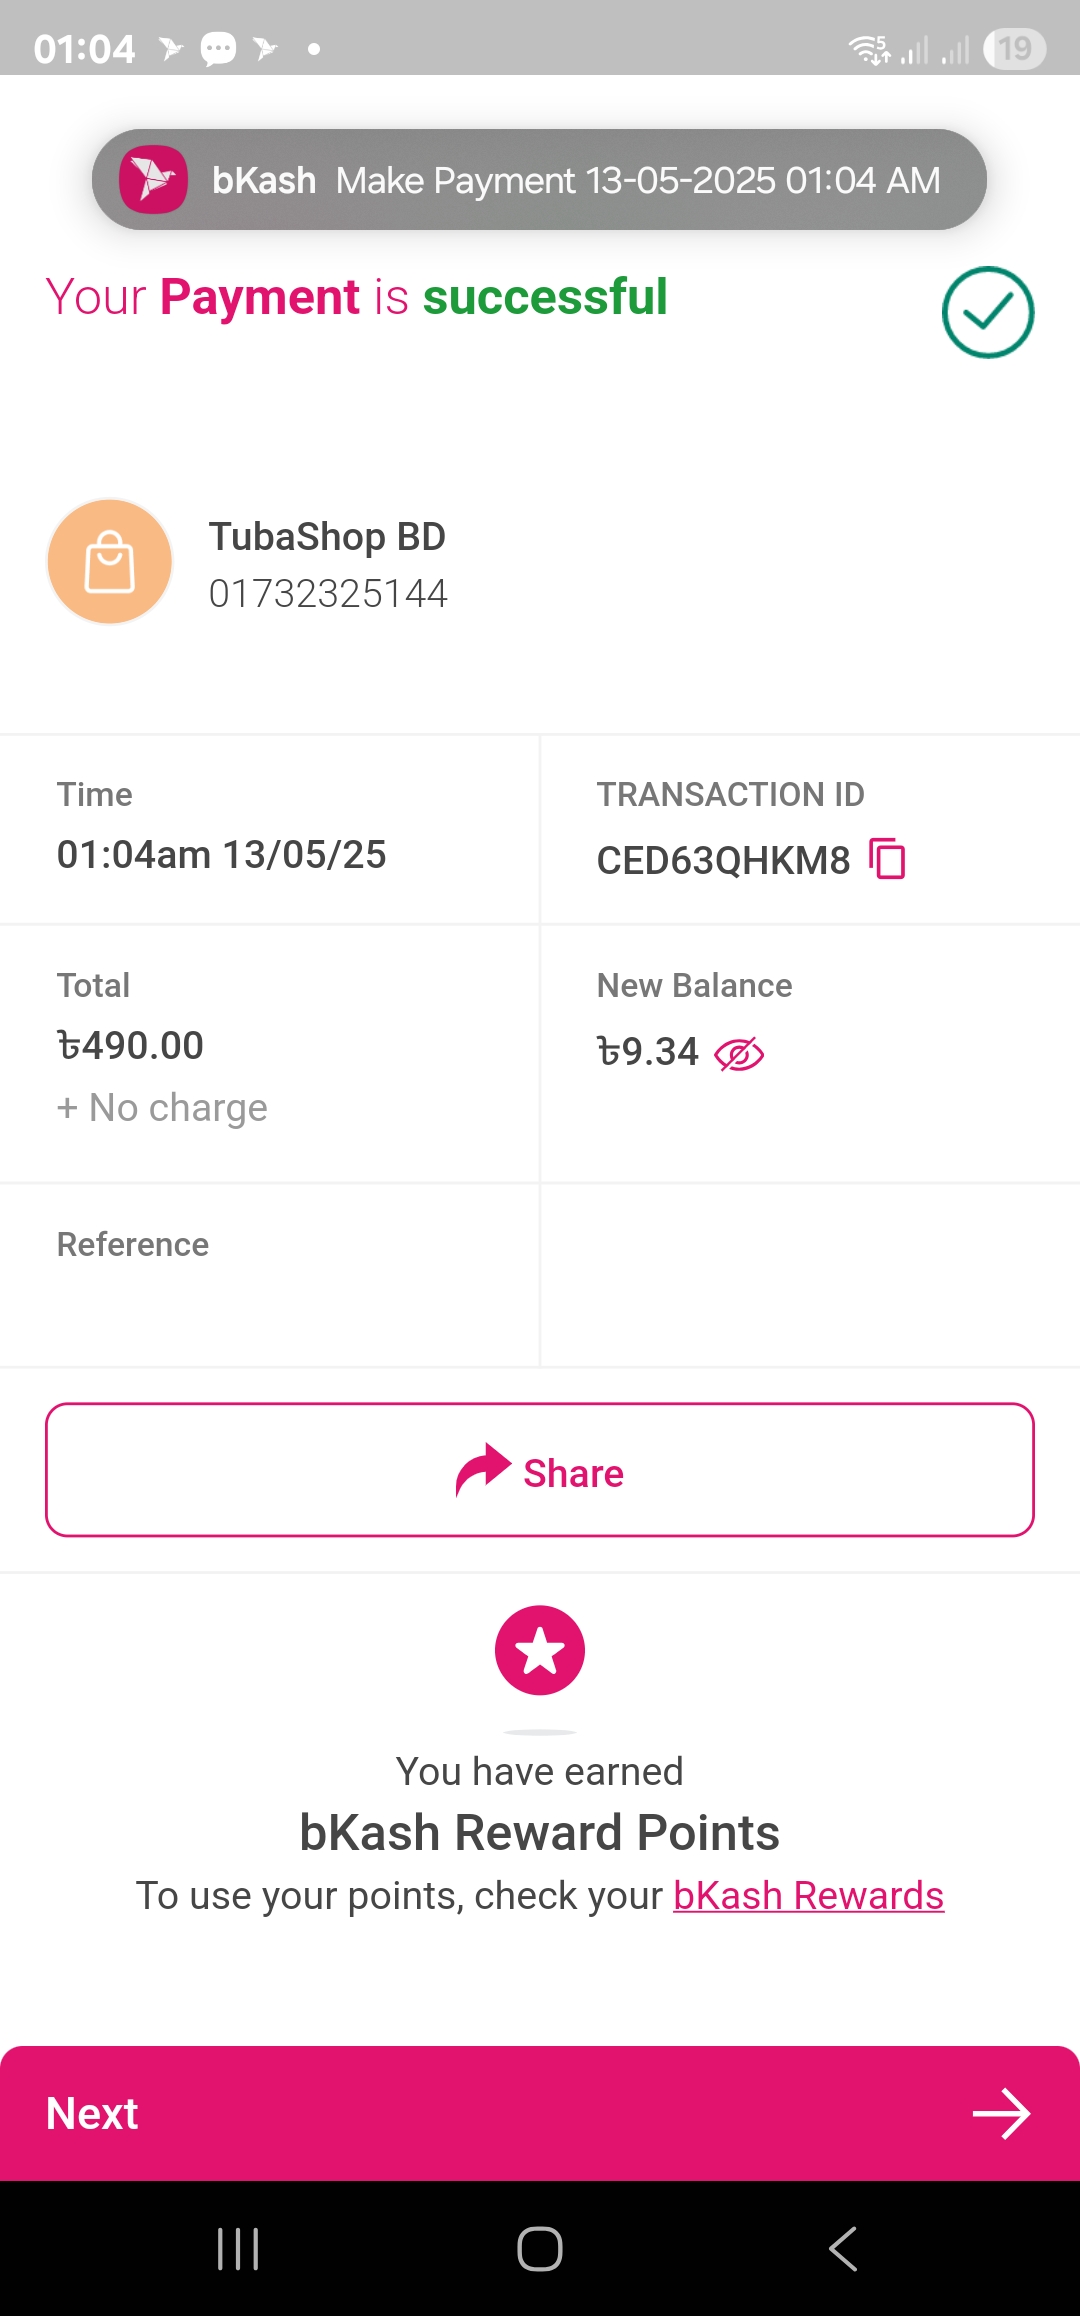Hide the new balance with eye icon
Viewport: 1080px width, 2316px height.
(x=739, y=1054)
